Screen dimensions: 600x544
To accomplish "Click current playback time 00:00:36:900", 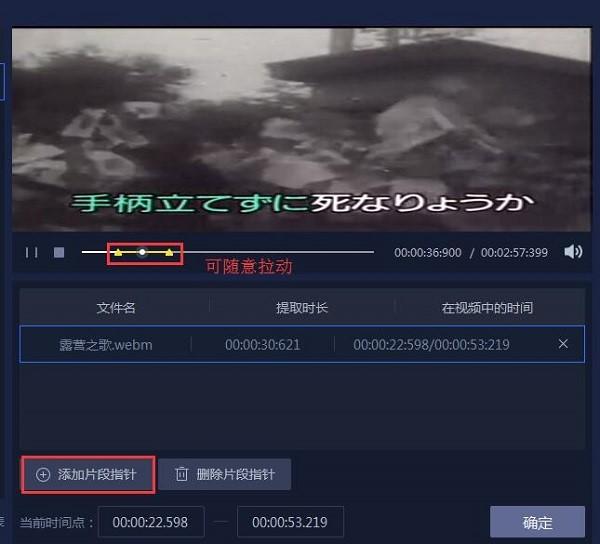I will click(428, 252).
